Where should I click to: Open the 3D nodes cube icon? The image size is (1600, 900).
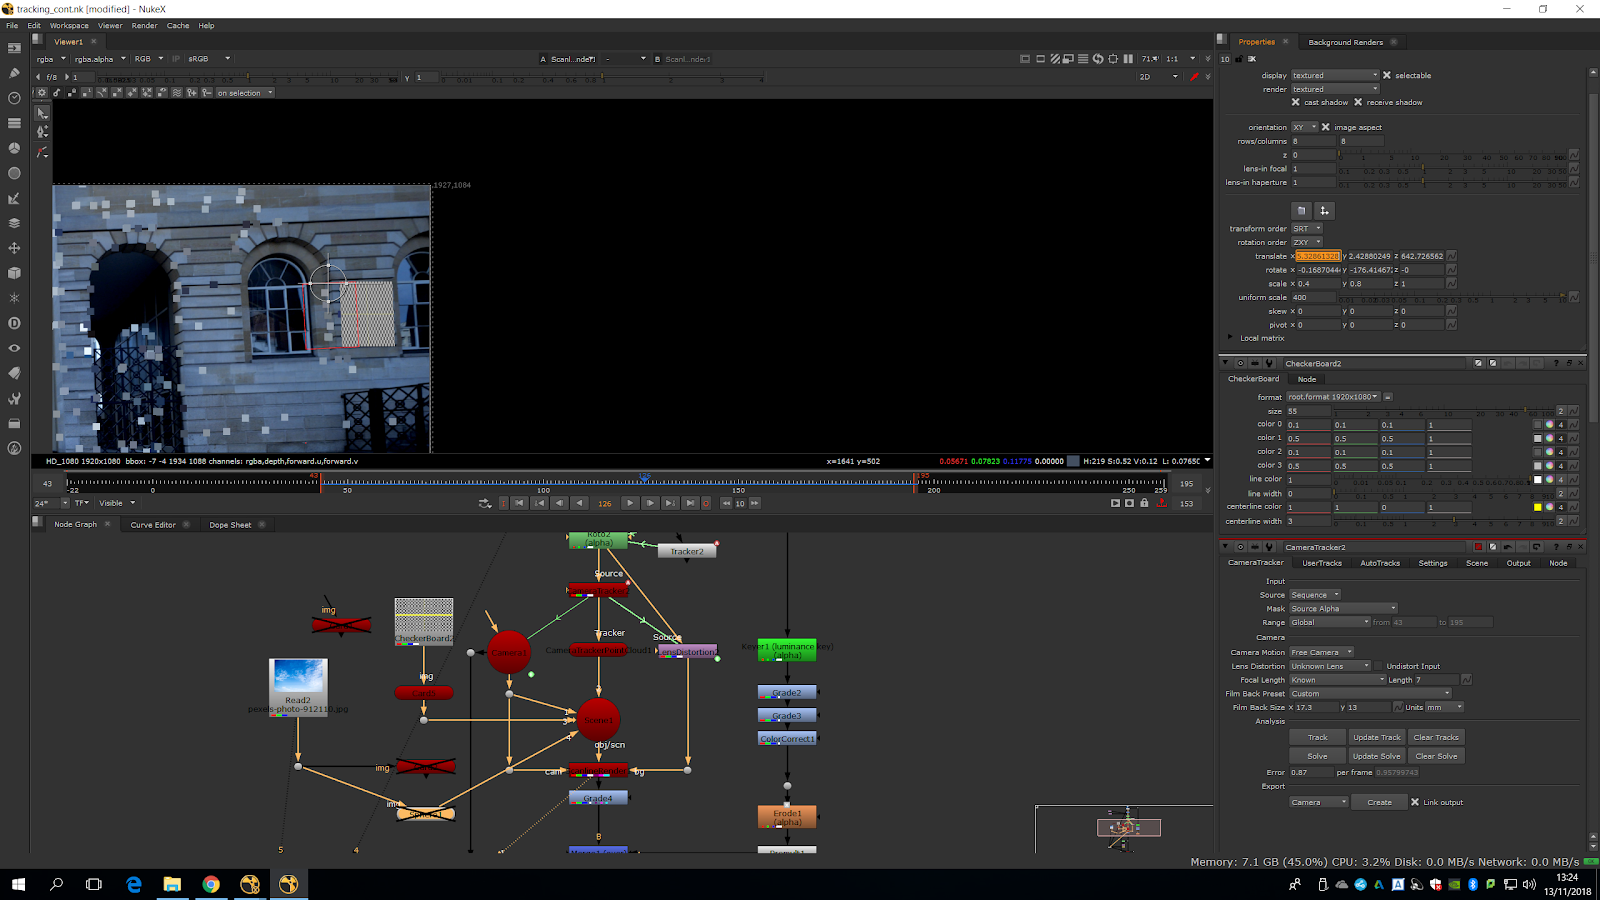[14, 273]
